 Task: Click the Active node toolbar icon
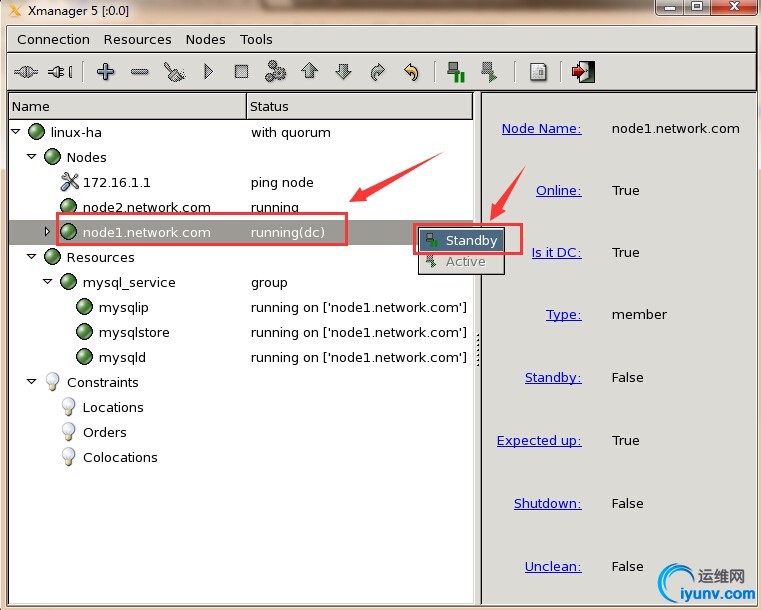pos(489,72)
